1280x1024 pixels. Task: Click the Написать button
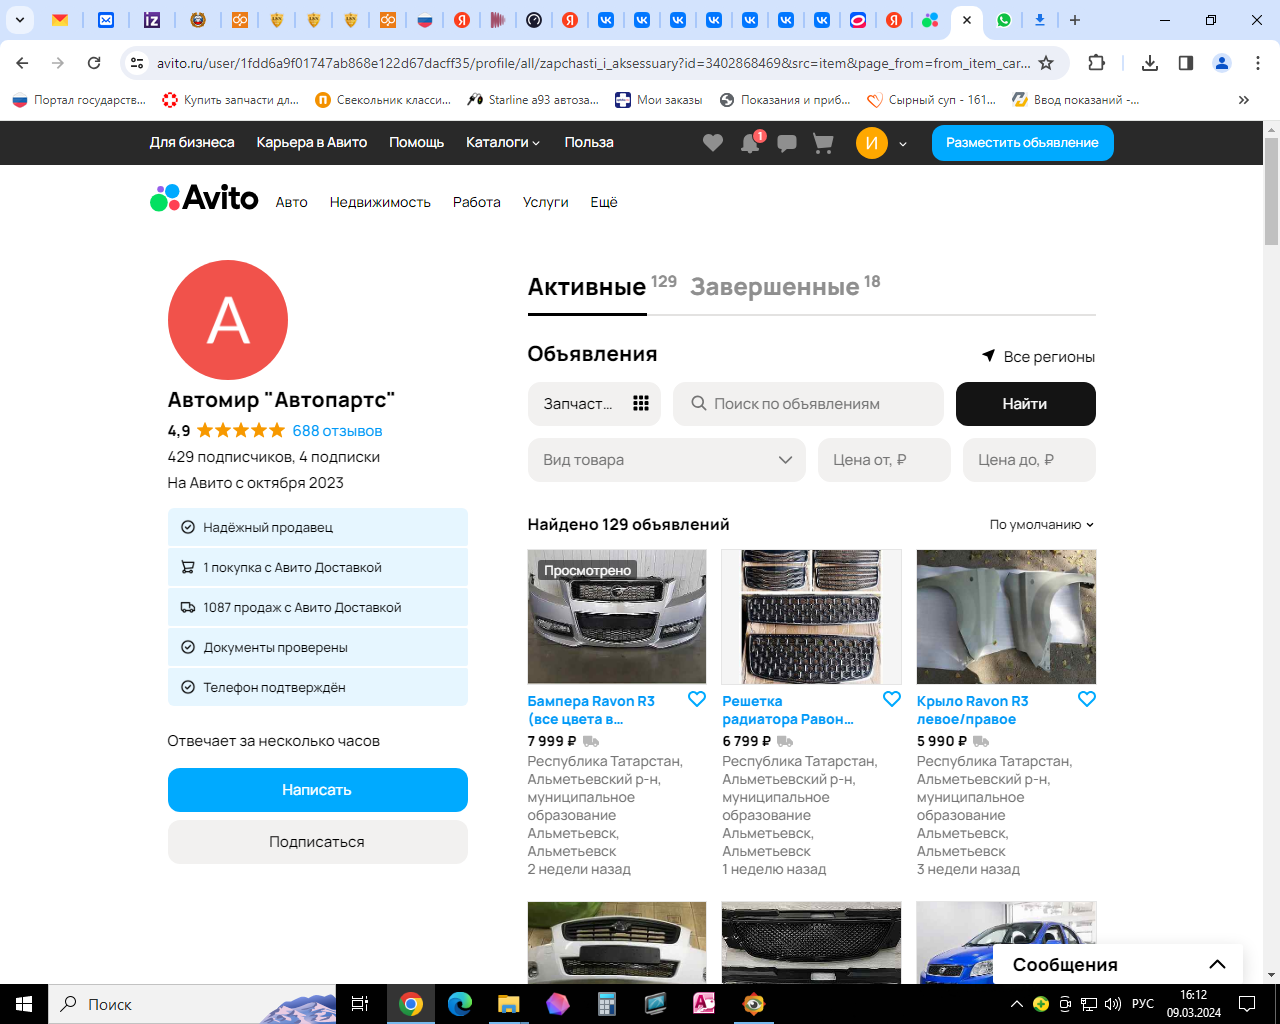click(x=318, y=790)
